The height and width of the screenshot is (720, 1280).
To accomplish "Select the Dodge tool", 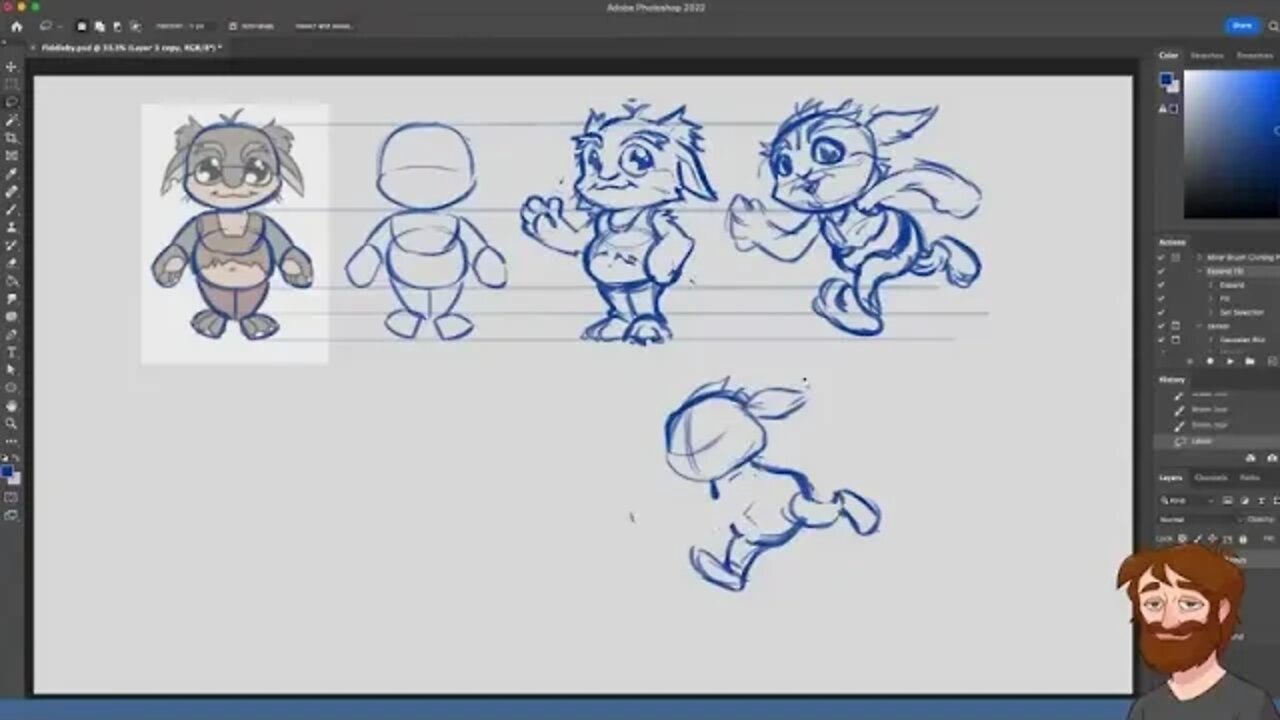I will [x=12, y=317].
